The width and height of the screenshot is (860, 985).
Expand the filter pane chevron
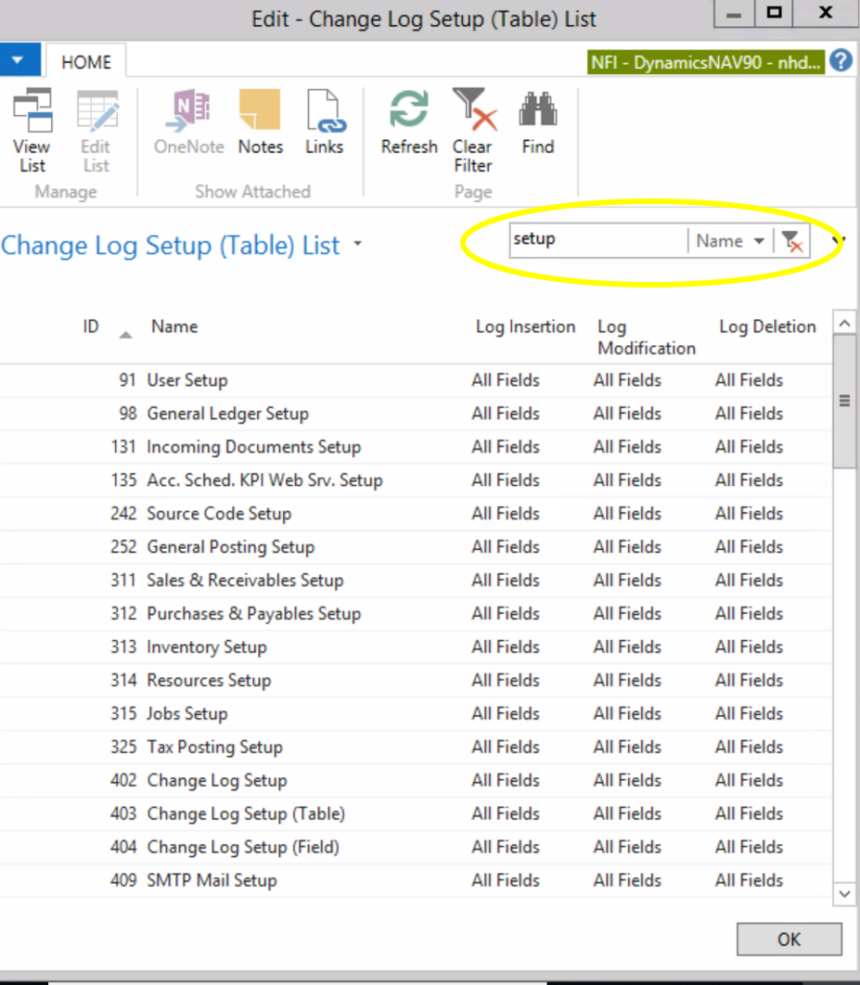click(839, 240)
